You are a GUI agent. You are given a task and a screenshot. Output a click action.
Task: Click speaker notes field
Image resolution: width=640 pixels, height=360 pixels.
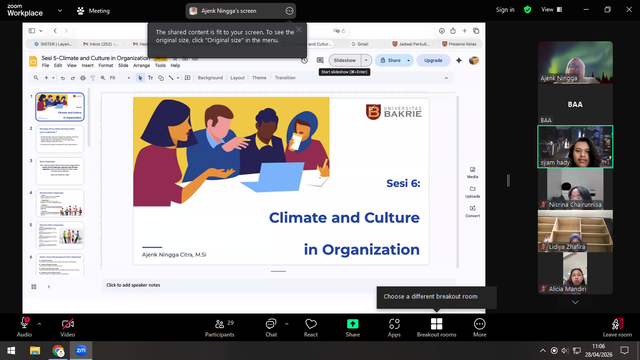[278, 285]
